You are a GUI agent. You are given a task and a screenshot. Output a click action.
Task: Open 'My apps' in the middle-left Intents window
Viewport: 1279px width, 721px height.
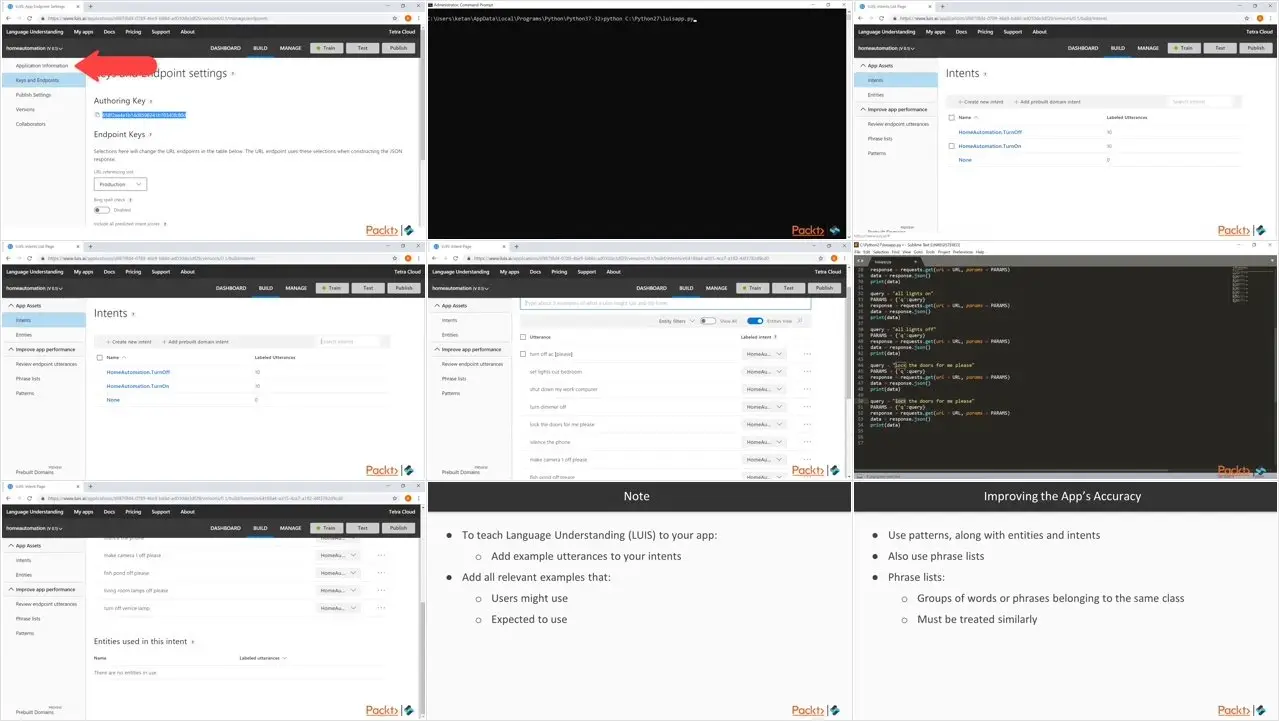[x=83, y=271]
